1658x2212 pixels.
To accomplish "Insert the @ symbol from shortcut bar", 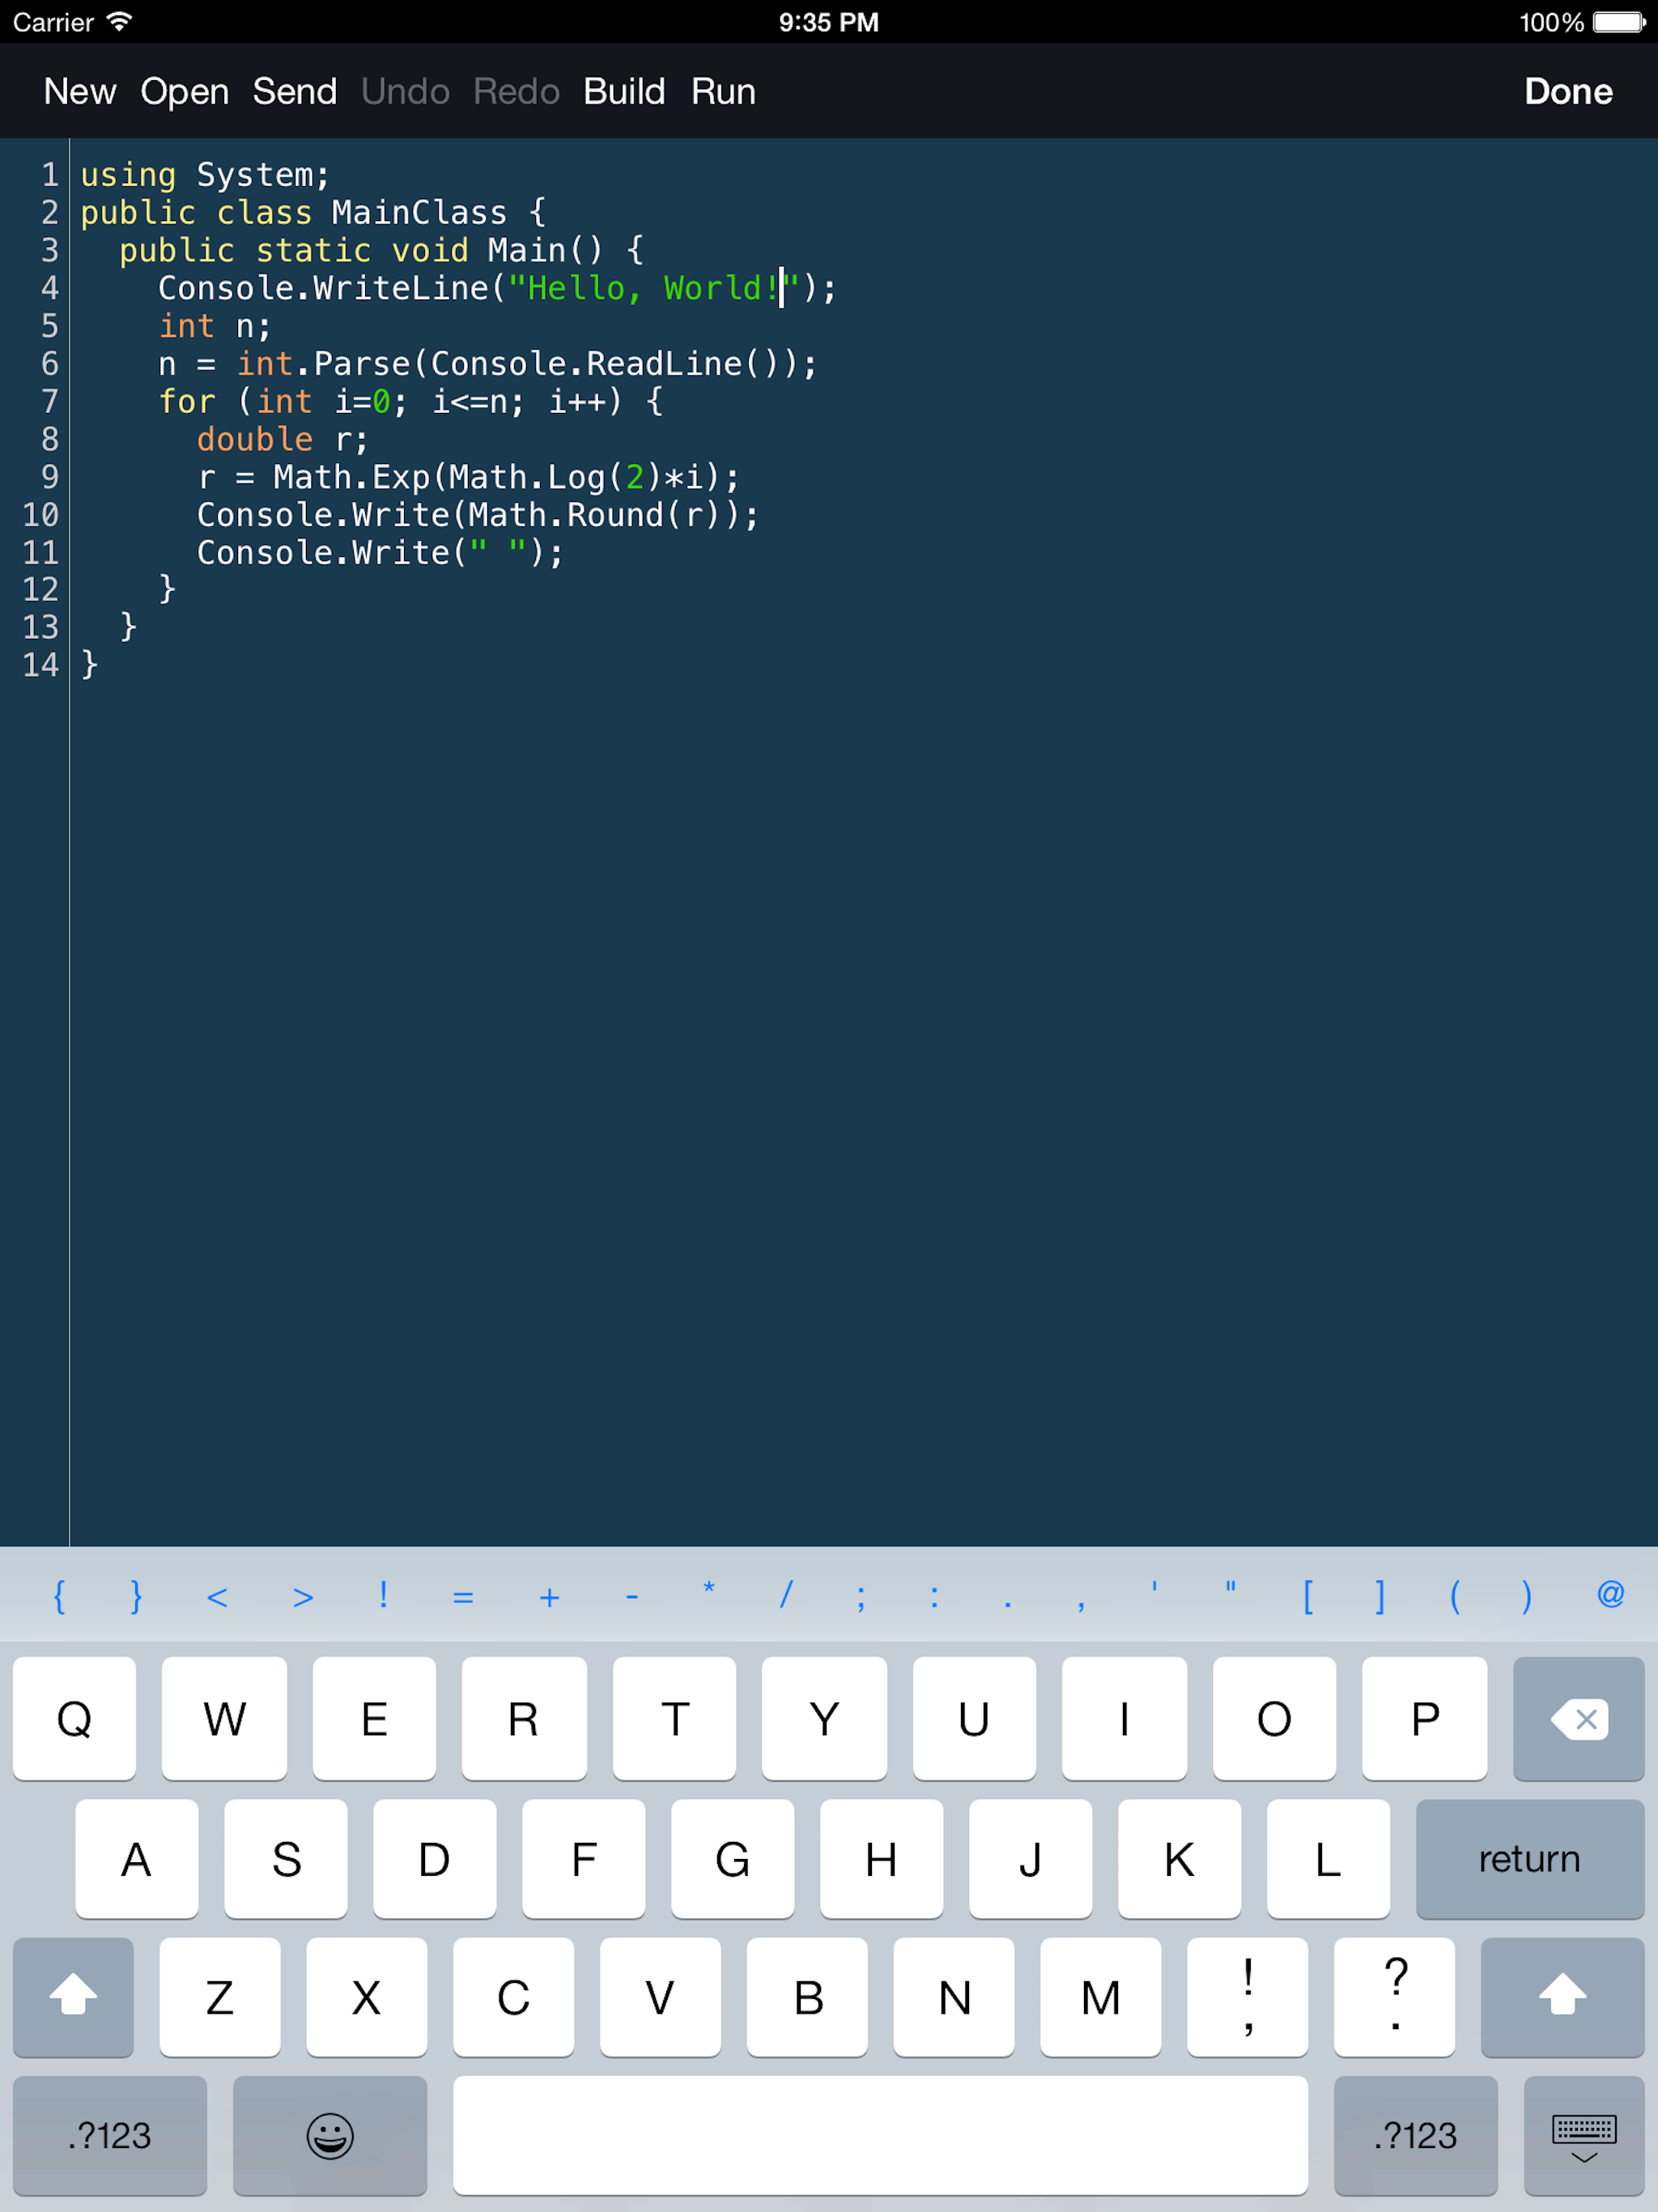I will pos(1610,1594).
